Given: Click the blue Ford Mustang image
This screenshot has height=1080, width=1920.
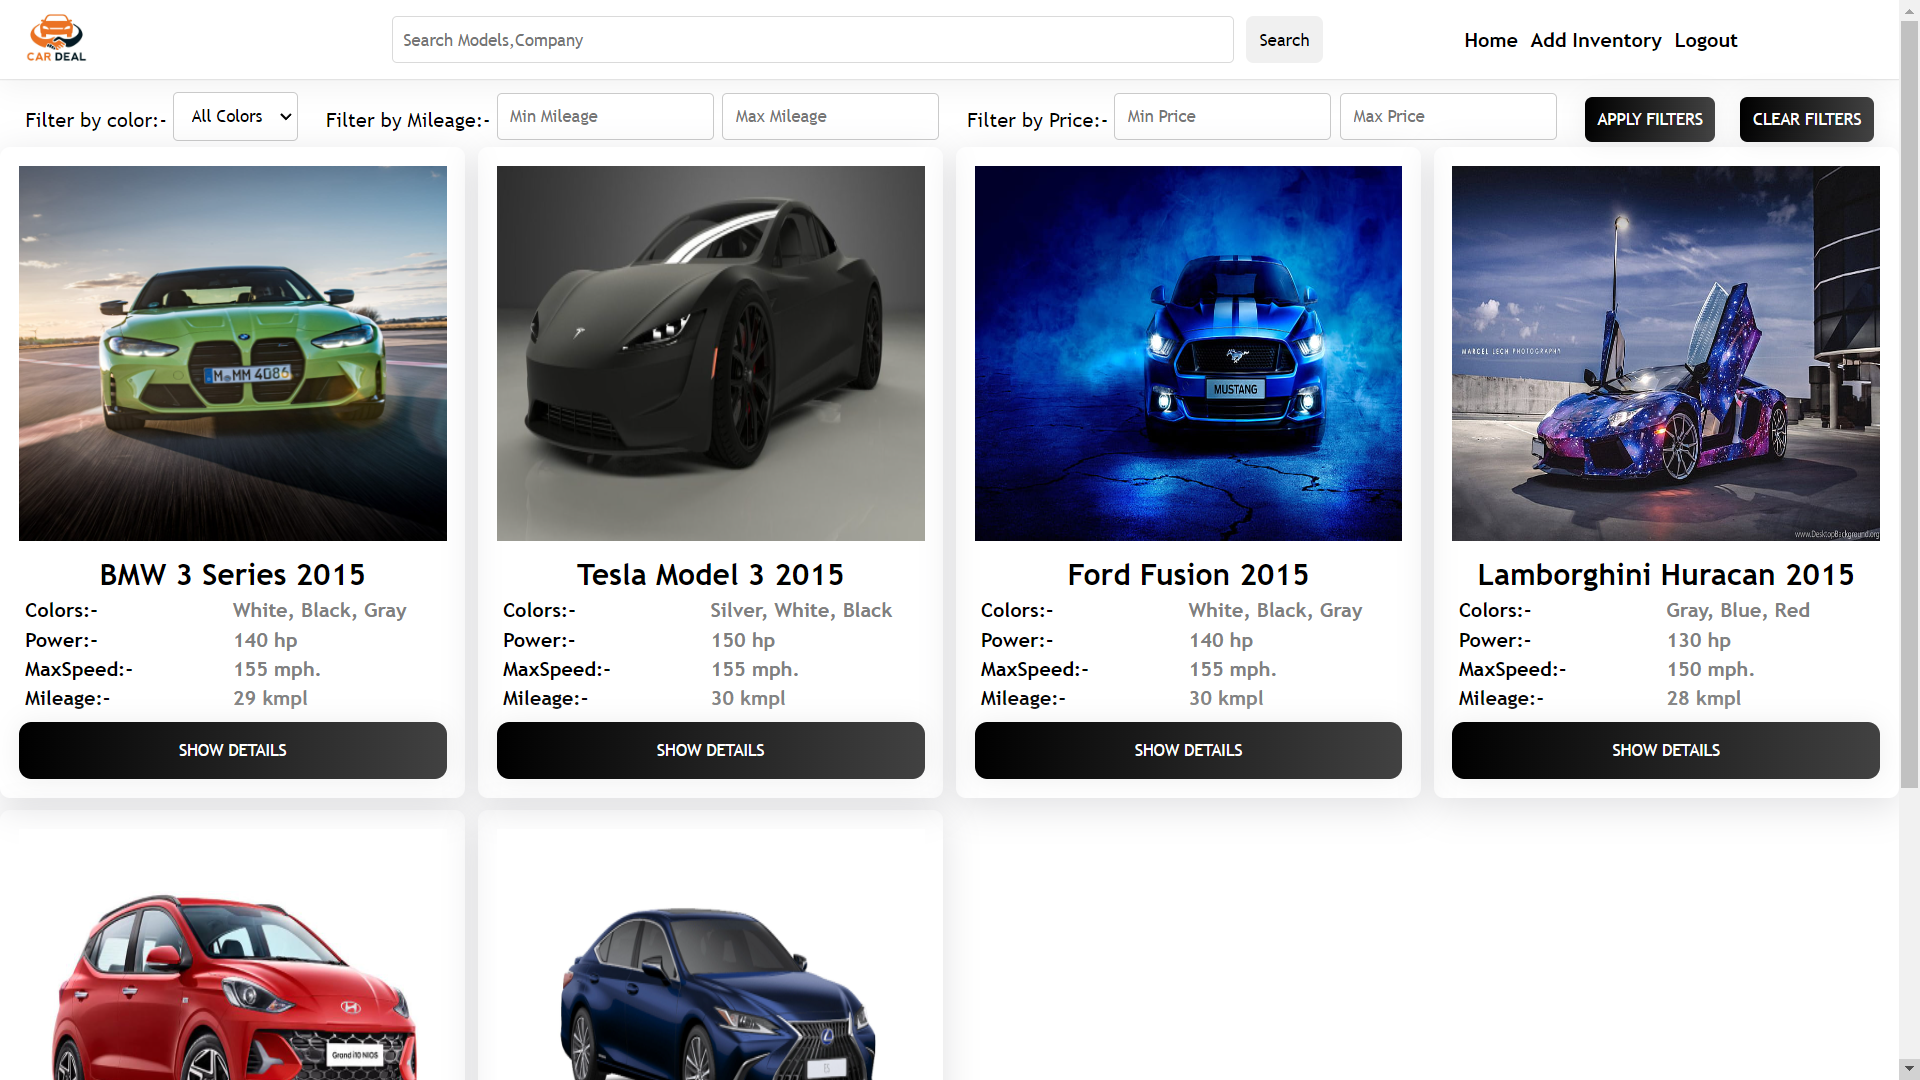Looking at the screenshot, I should [1188, 353].
